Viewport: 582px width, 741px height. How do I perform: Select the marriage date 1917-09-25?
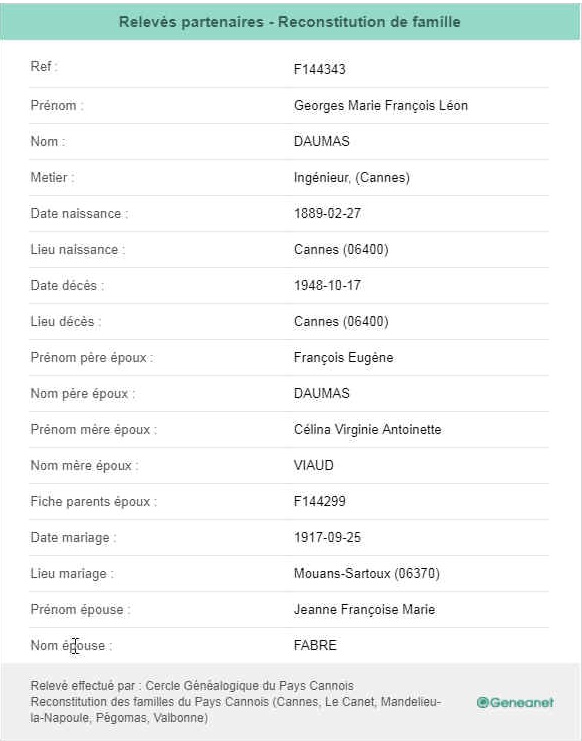click(x=327, y=537)
